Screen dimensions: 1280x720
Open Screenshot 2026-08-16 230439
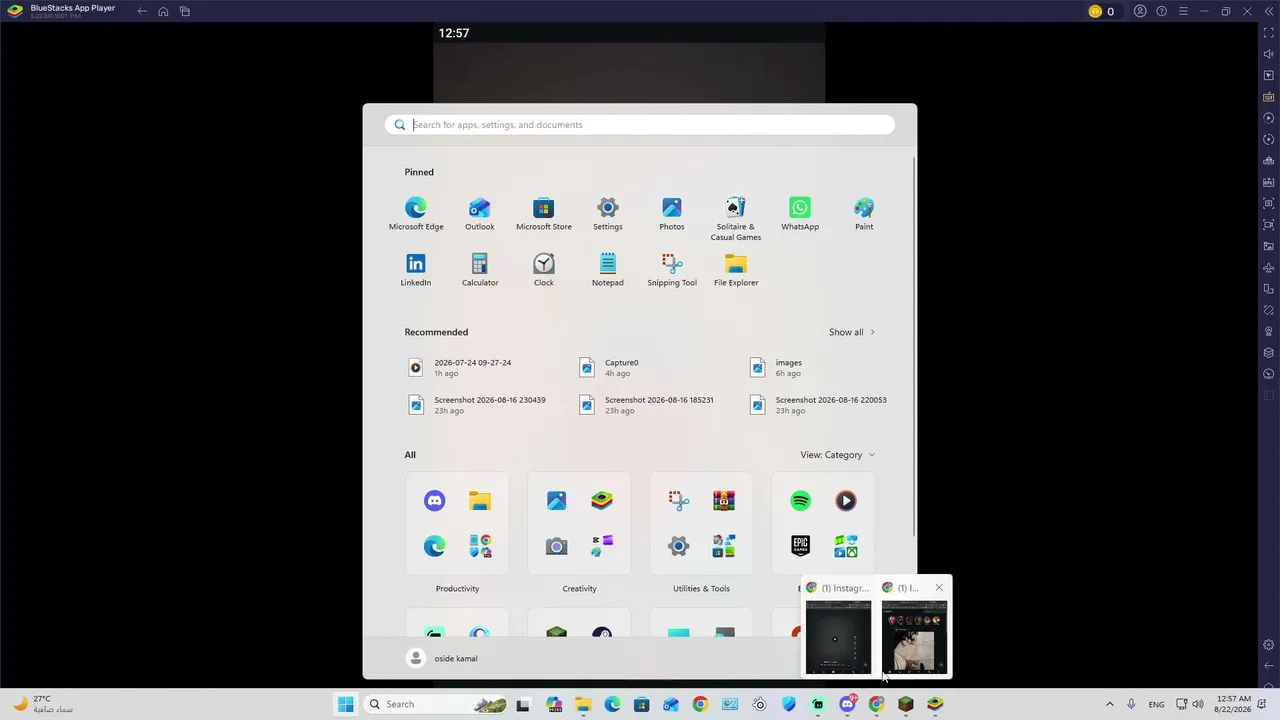(x=477, y=404)
